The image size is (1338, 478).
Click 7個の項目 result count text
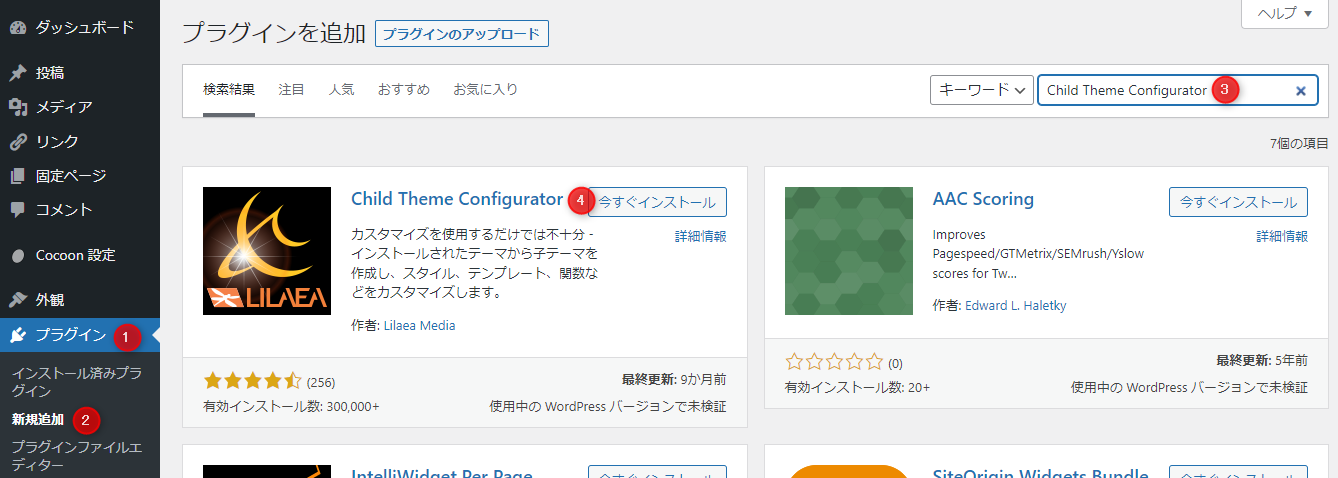click(1300, 143)
